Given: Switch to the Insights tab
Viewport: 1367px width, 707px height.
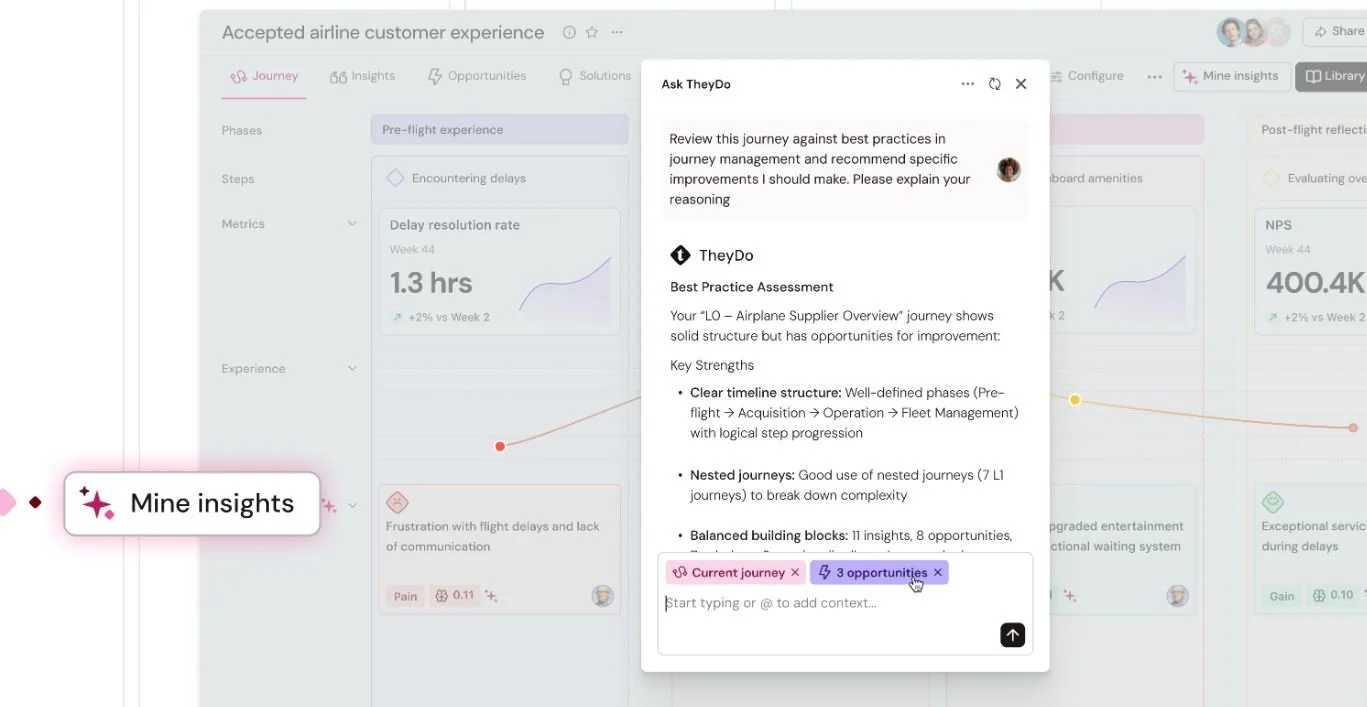Looking at the screenshot, I should click(x=362, y=76).
